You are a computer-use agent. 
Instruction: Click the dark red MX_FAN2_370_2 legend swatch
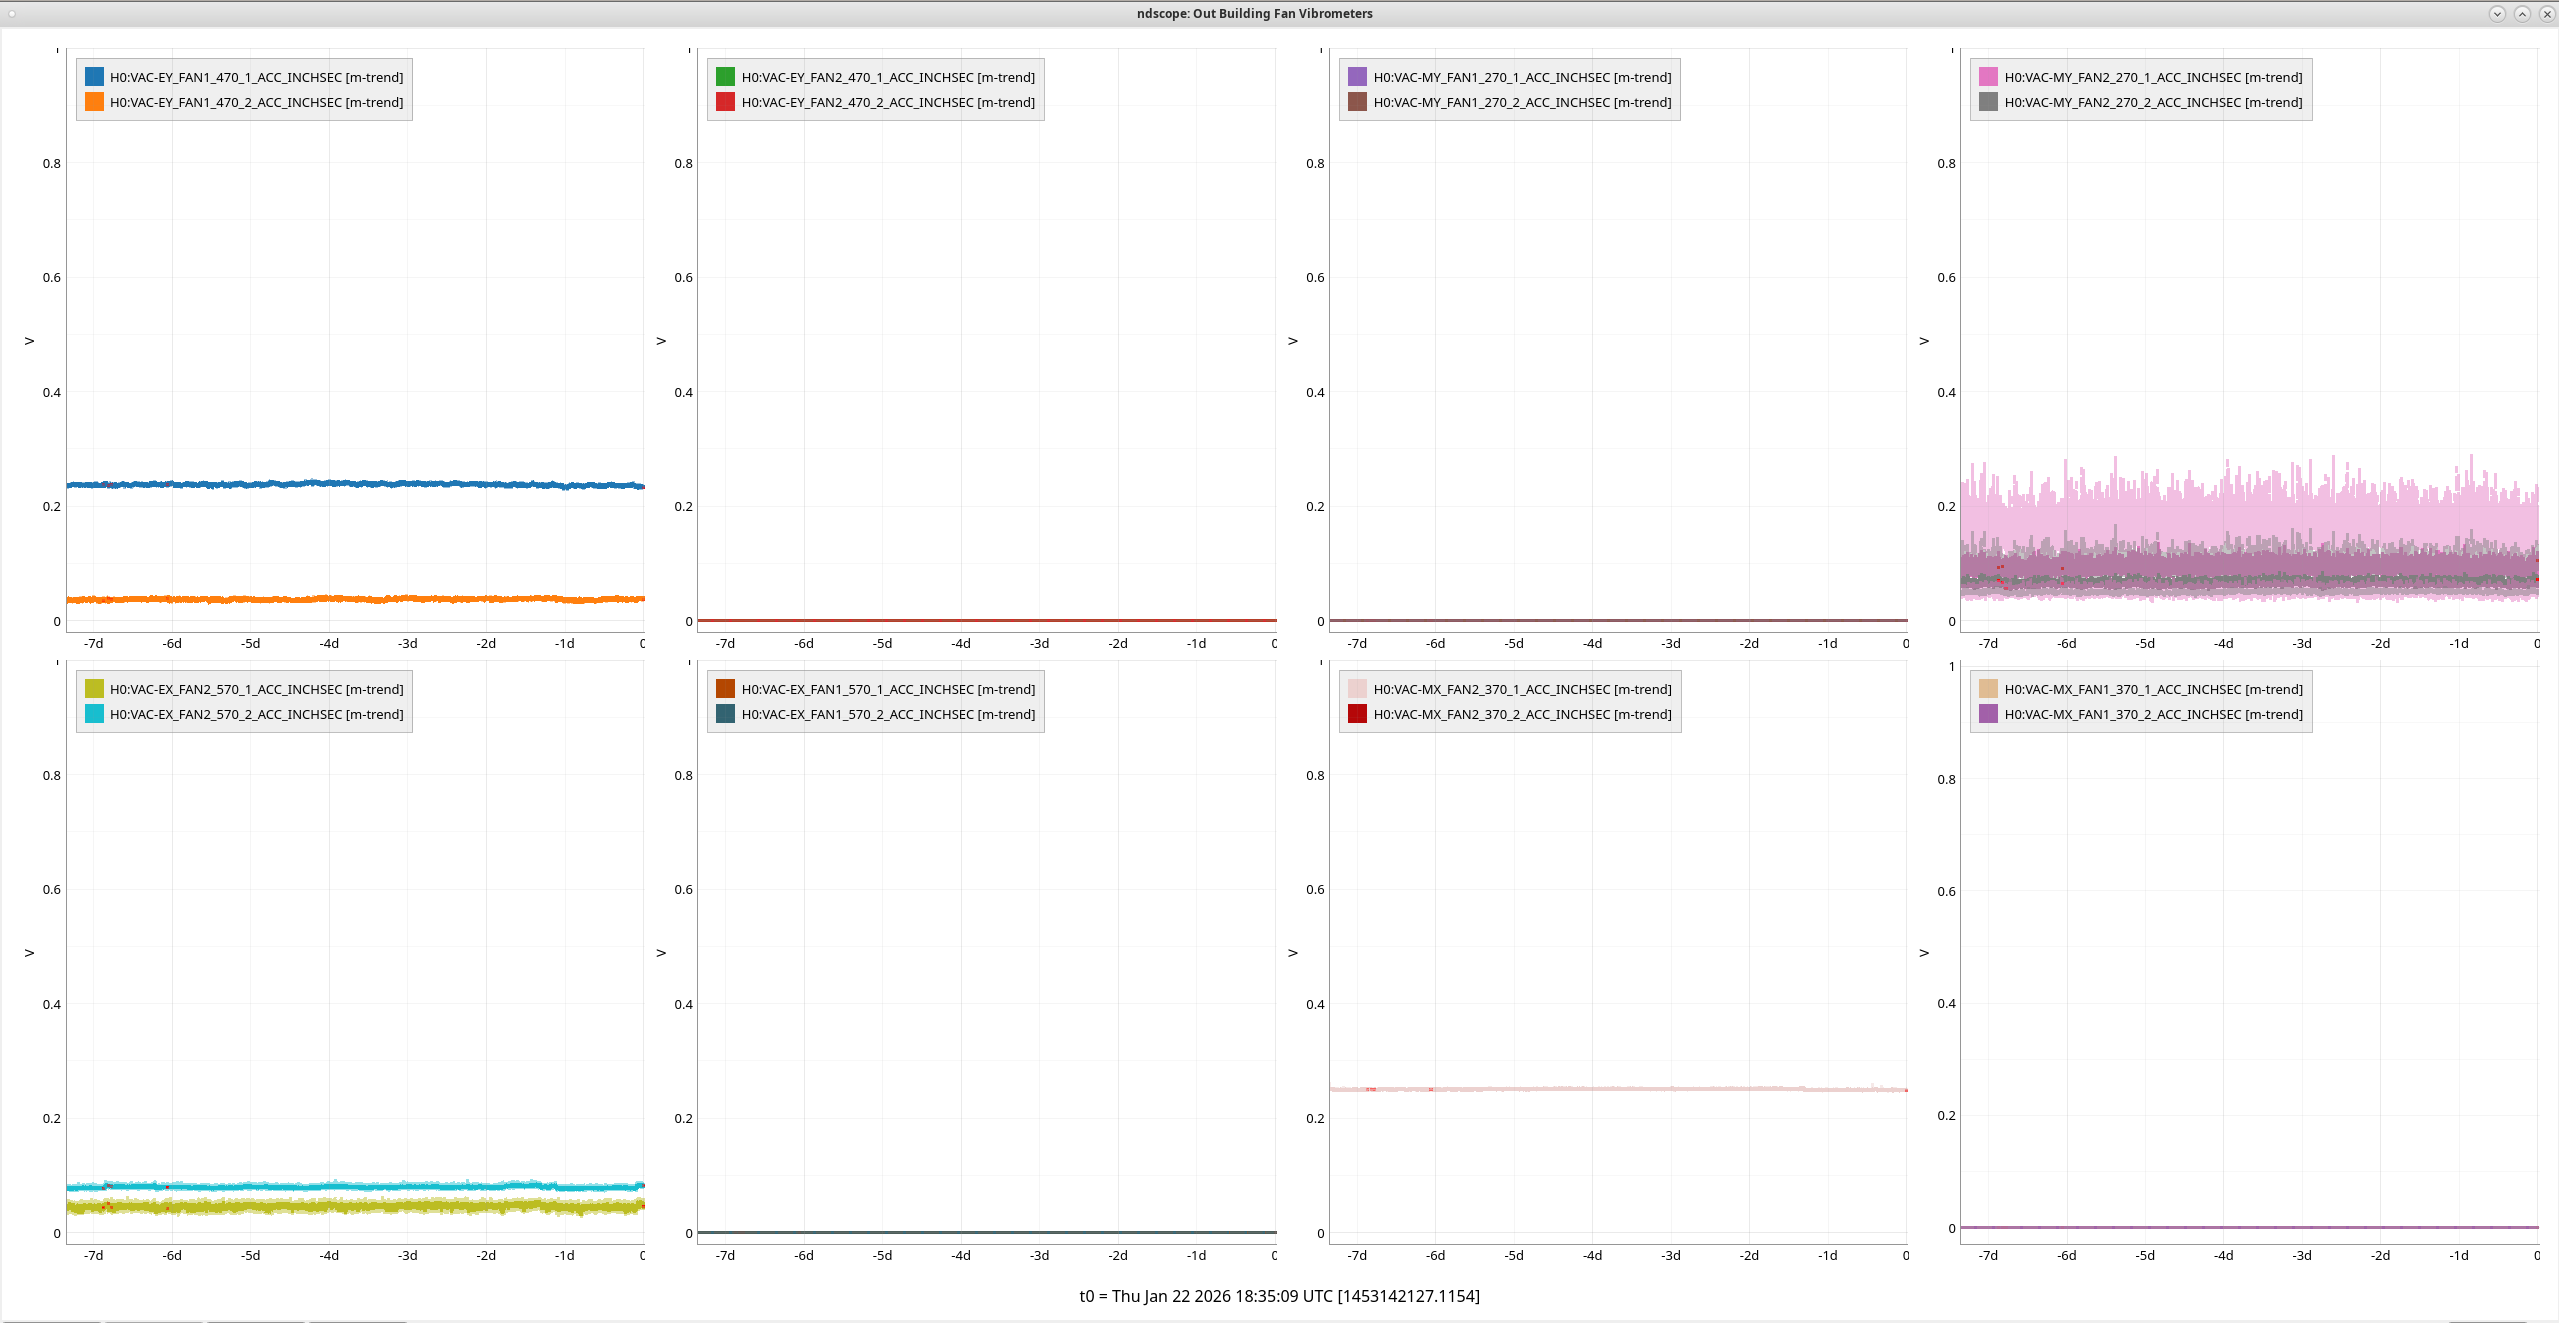tap(1357, 714)
